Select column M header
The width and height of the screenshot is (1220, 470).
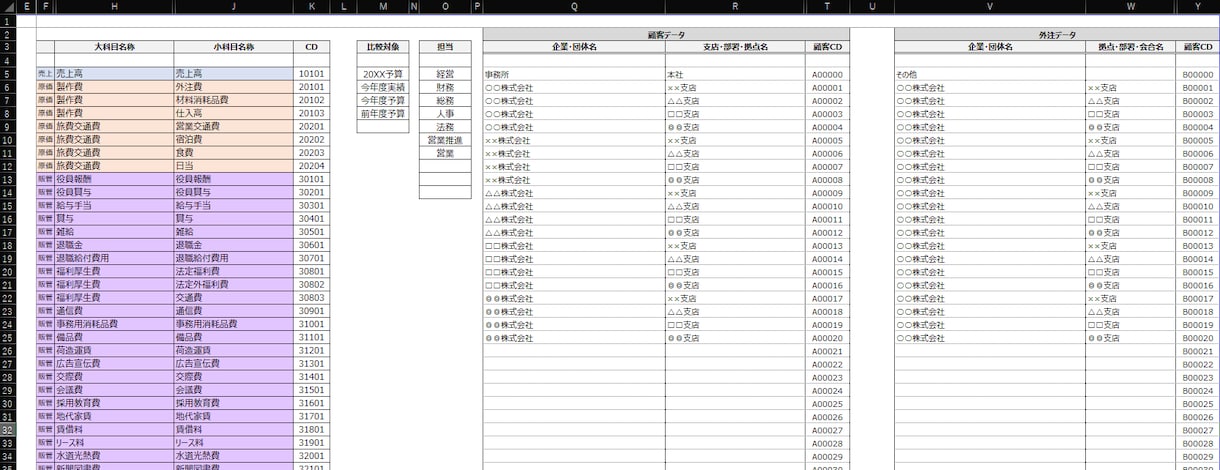(383, 7)
